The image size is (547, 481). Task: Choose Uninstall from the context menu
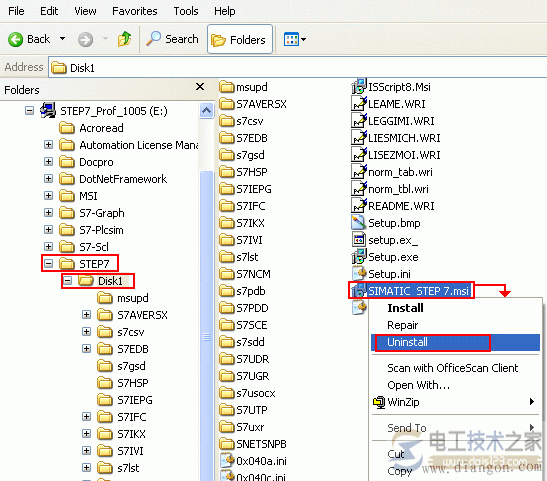(455, 342)
